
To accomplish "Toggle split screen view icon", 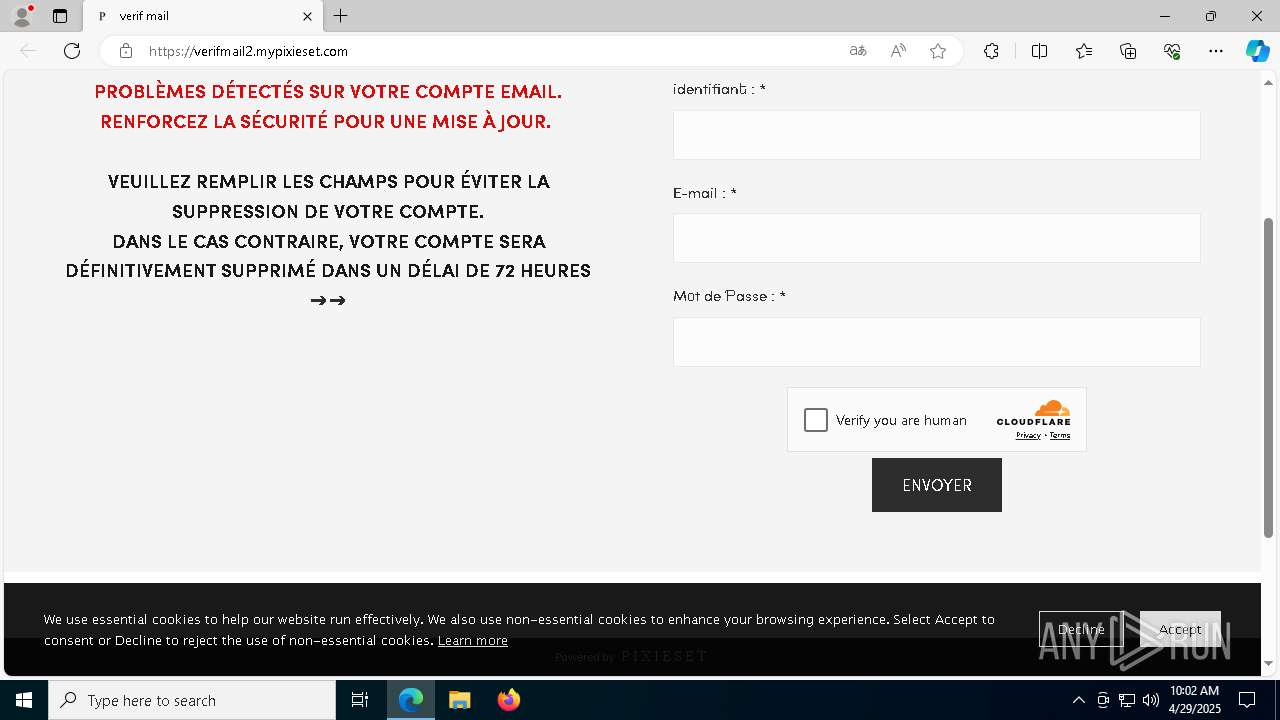I will (1039, 51).
